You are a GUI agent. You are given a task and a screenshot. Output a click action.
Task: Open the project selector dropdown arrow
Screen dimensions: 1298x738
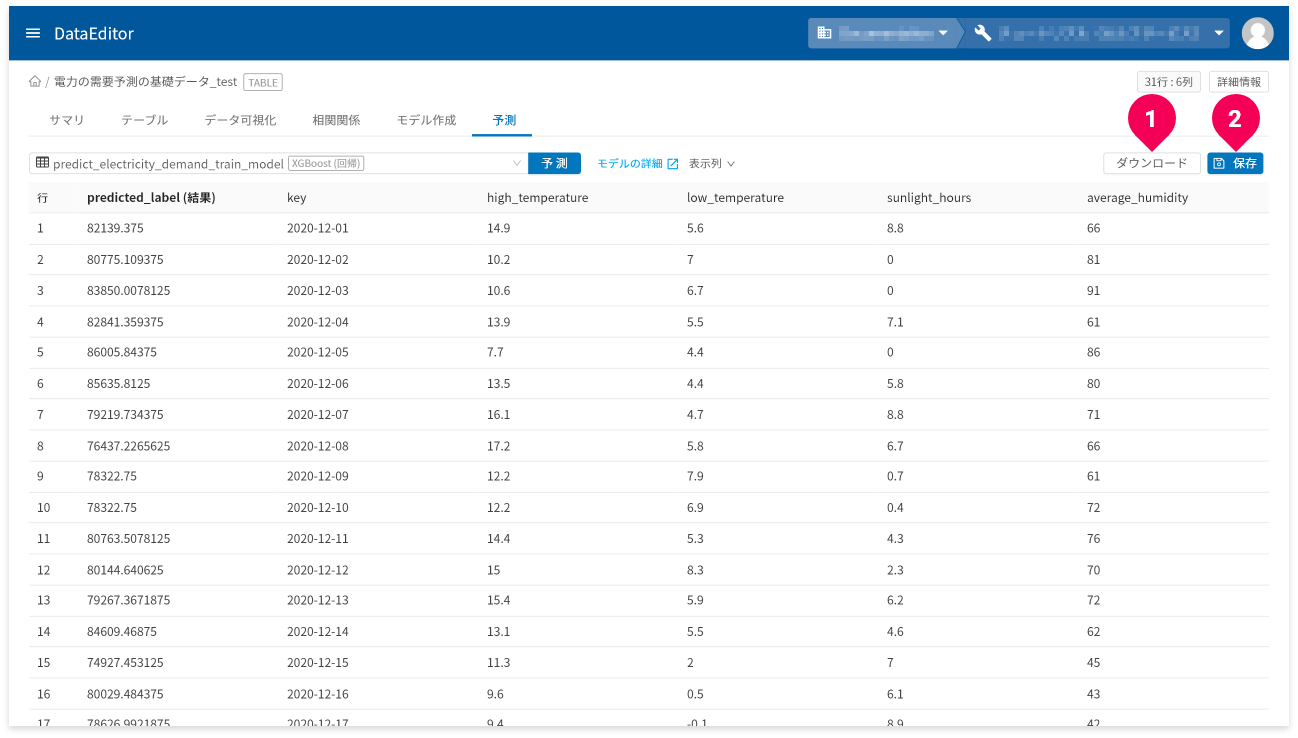pos(1219,33)
